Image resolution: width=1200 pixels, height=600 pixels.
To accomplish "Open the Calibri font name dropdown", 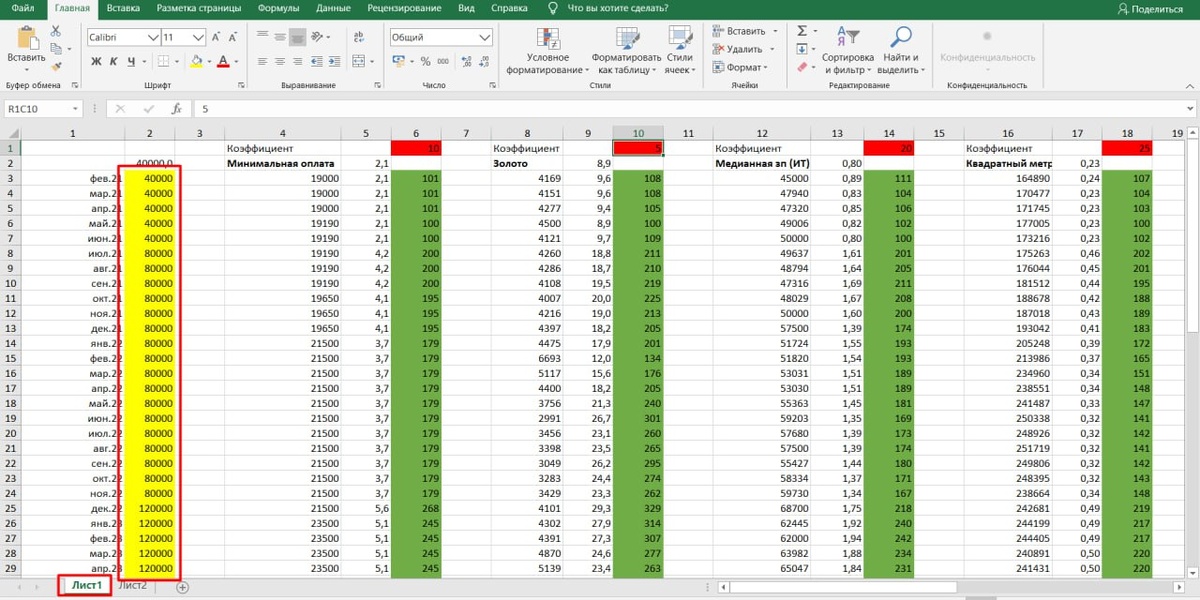I will (153, 37).
